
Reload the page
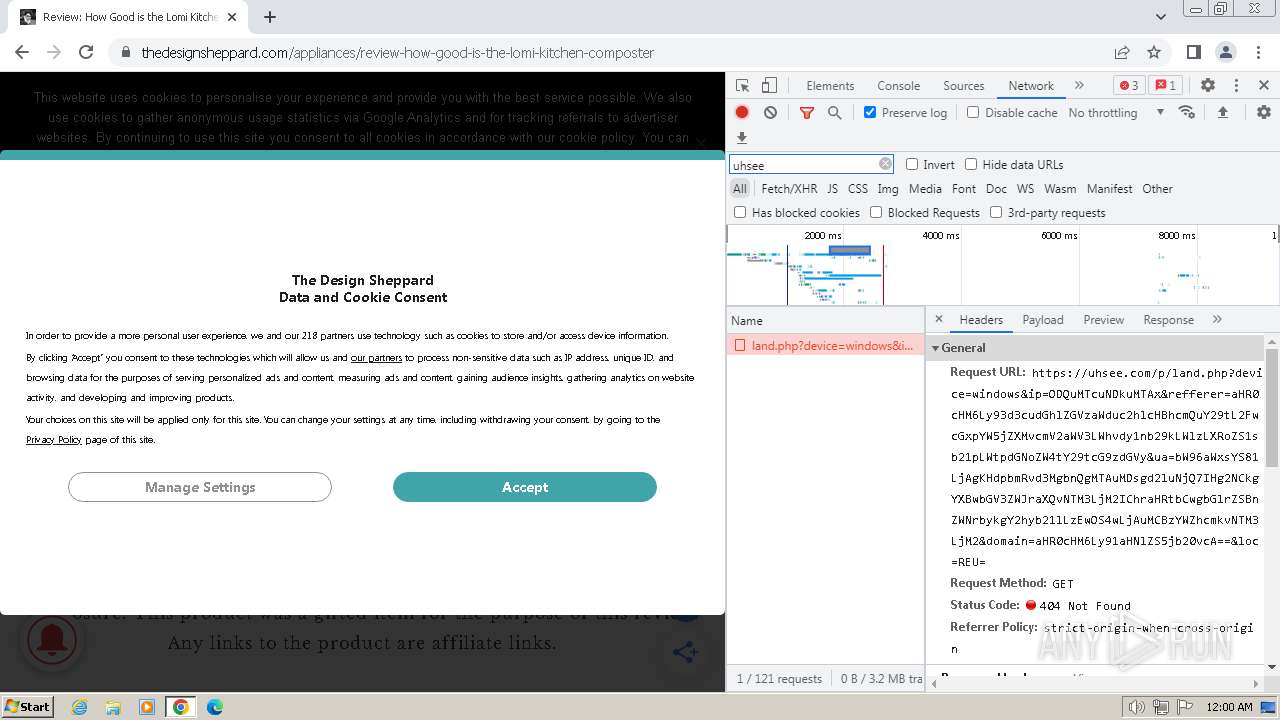pyautogui.click(x=86, y=52)
